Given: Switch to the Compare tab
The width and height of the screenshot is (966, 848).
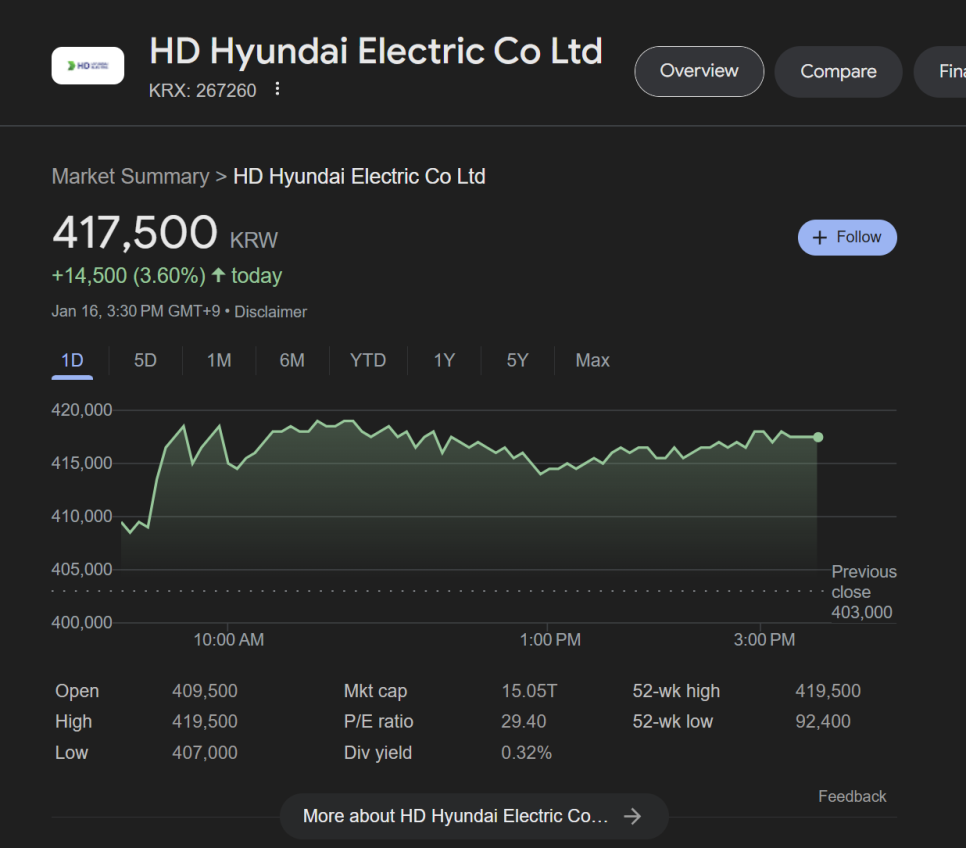Looking at the screenshot, I should [x=838, y=71].
